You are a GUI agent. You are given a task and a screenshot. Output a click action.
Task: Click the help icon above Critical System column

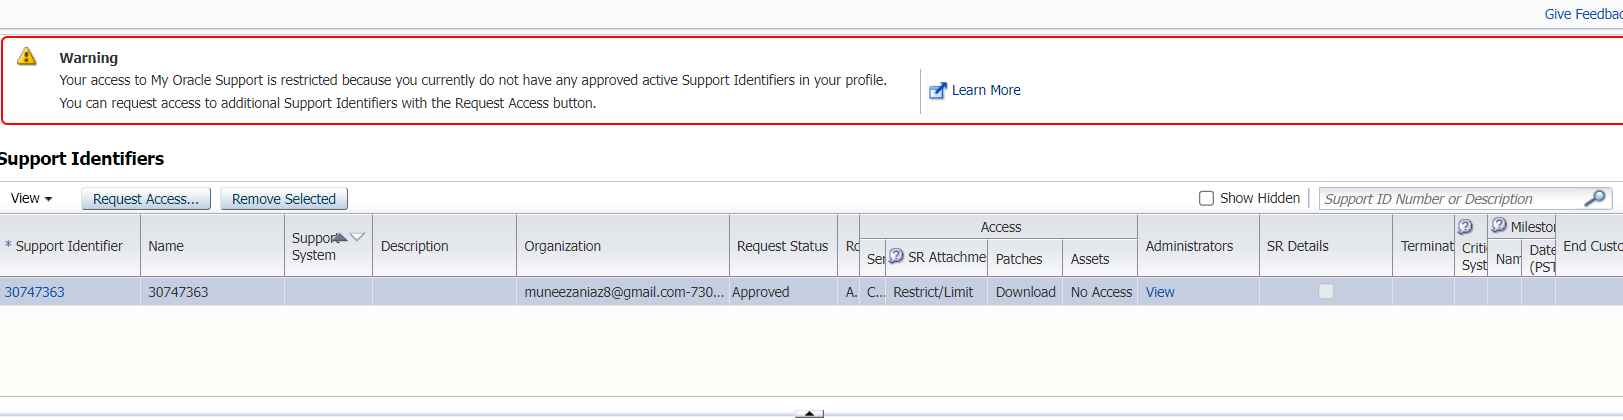tap(1465, 227)
